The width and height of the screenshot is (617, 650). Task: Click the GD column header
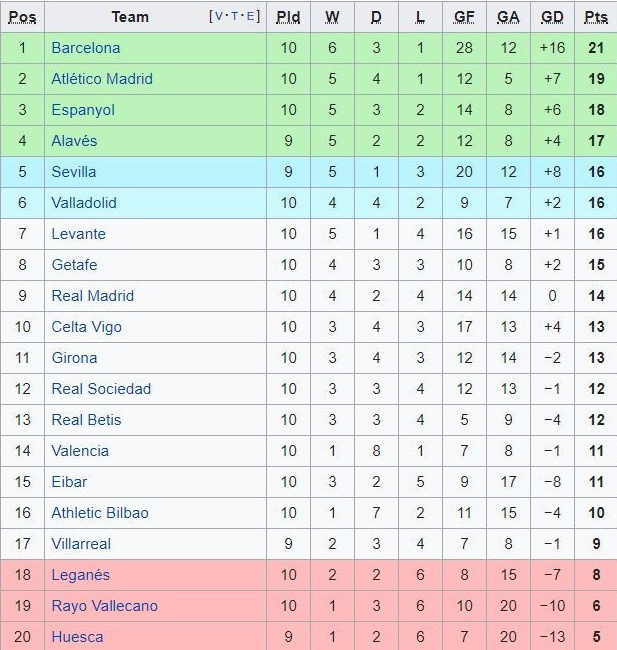tap(552, 17)
